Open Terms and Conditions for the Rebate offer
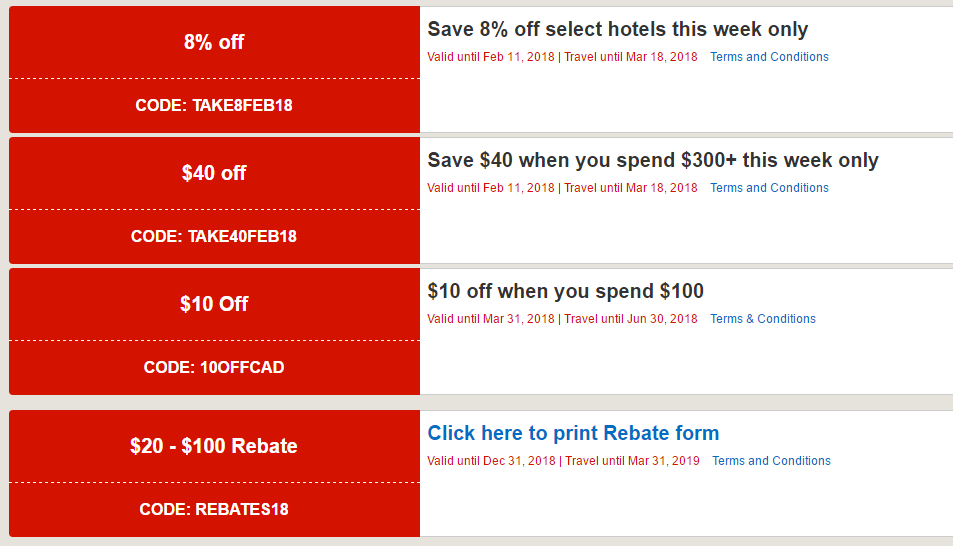 (x=771, y=461)
